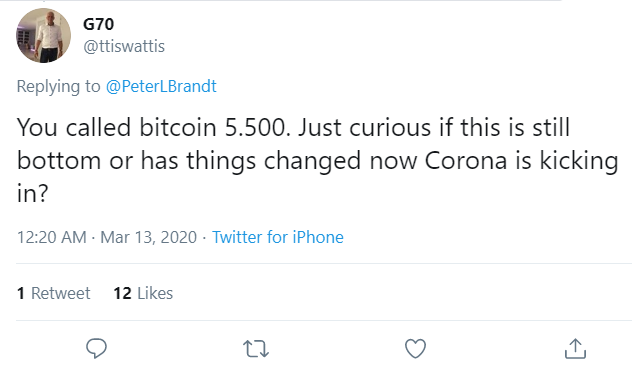The height and width of the screenshot is (372, 632).
Task: Click the likes count number 12
Action: point(123,293)
